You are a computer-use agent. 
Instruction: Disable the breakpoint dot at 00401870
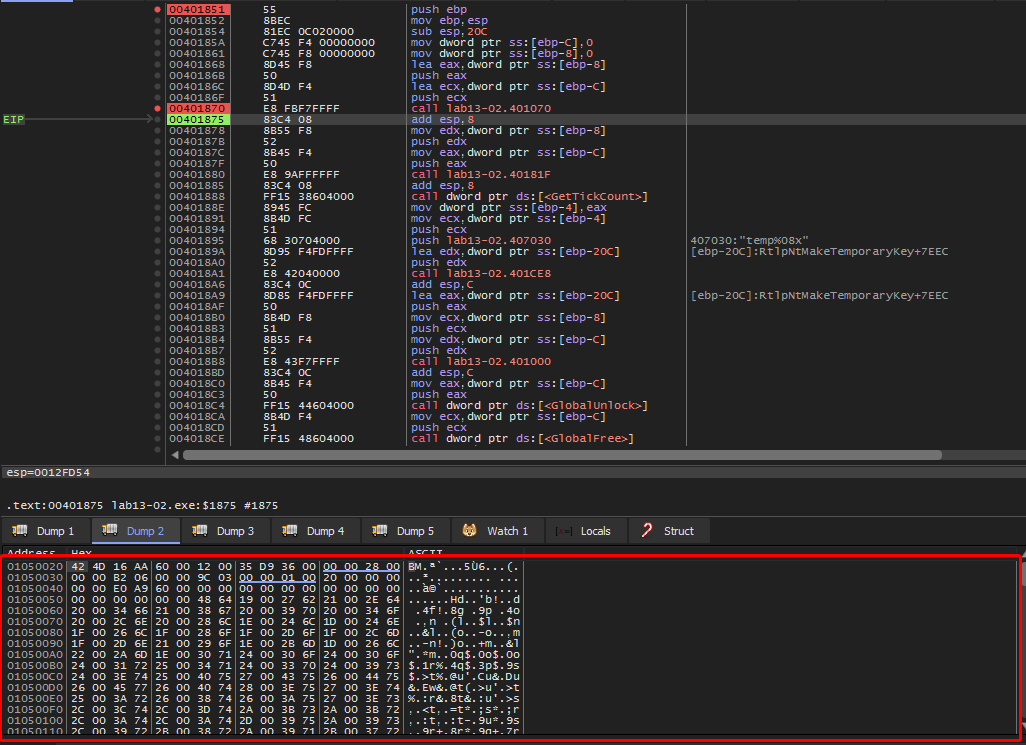pos(157,108)
